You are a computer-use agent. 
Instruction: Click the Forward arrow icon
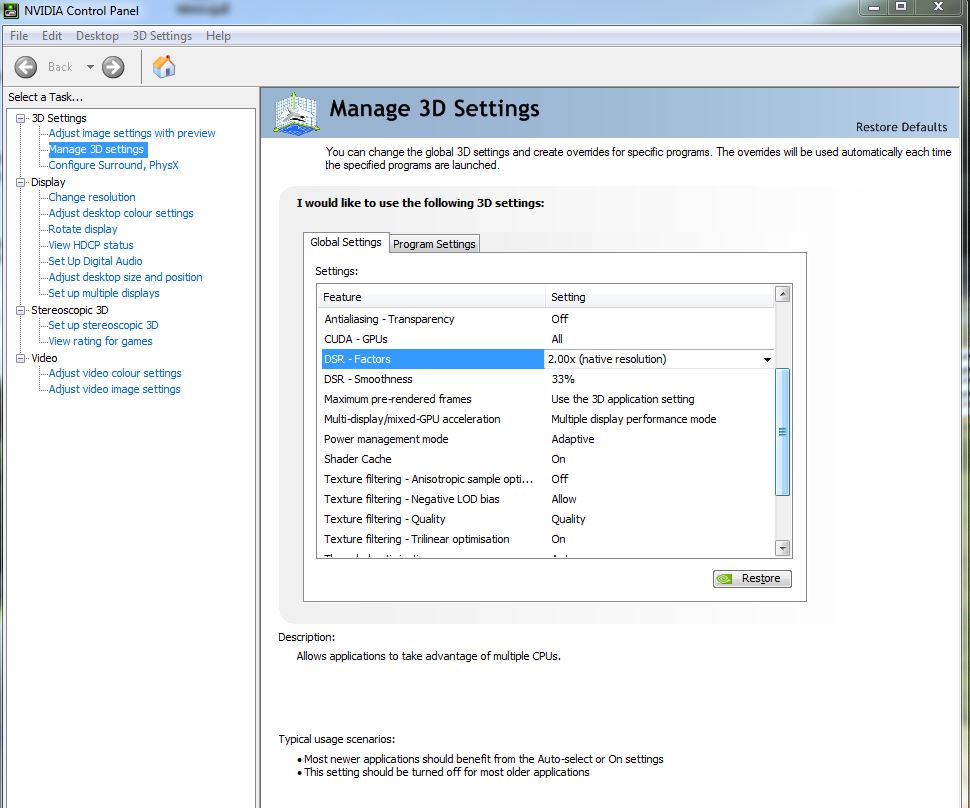[x=113, y=67]
